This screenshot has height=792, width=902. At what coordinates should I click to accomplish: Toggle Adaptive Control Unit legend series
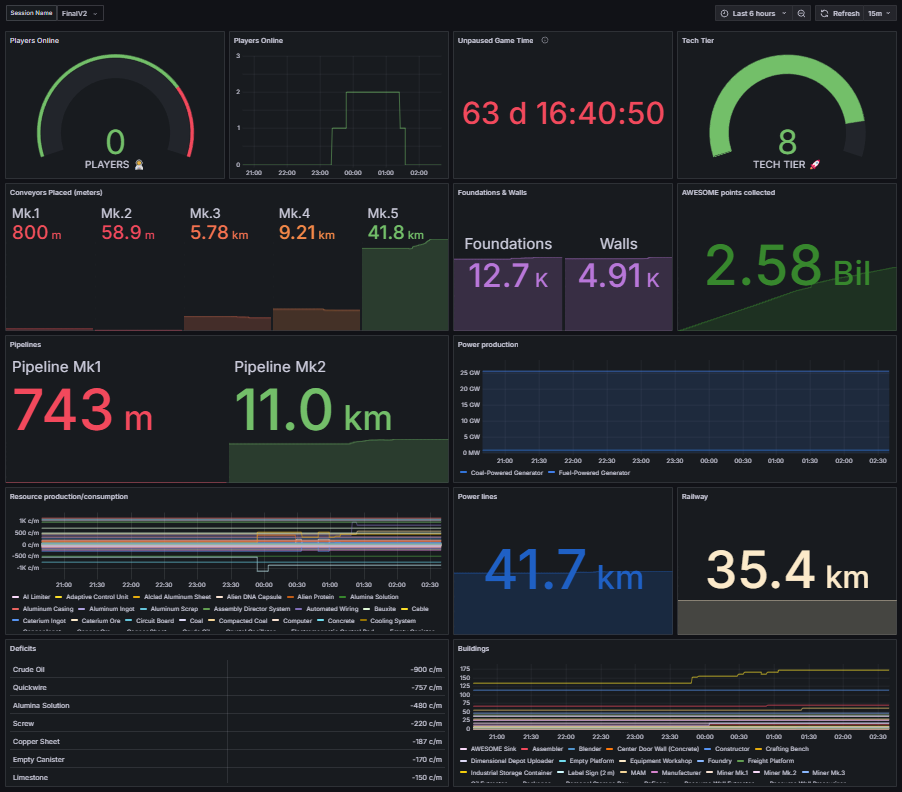[x=97, y=597]
